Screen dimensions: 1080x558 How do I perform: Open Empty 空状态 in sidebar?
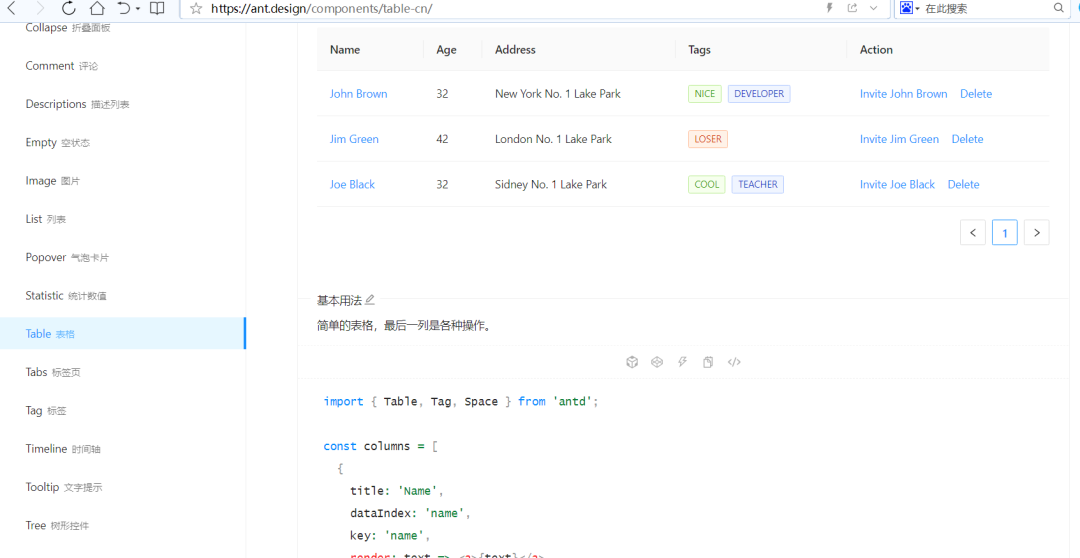pos(57,143)
